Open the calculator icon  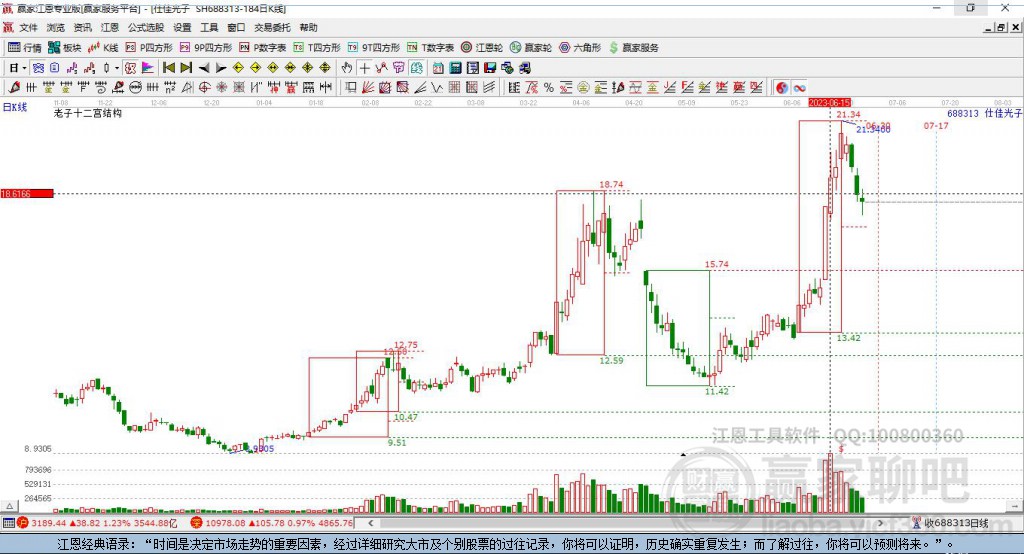tap(456, 68)
